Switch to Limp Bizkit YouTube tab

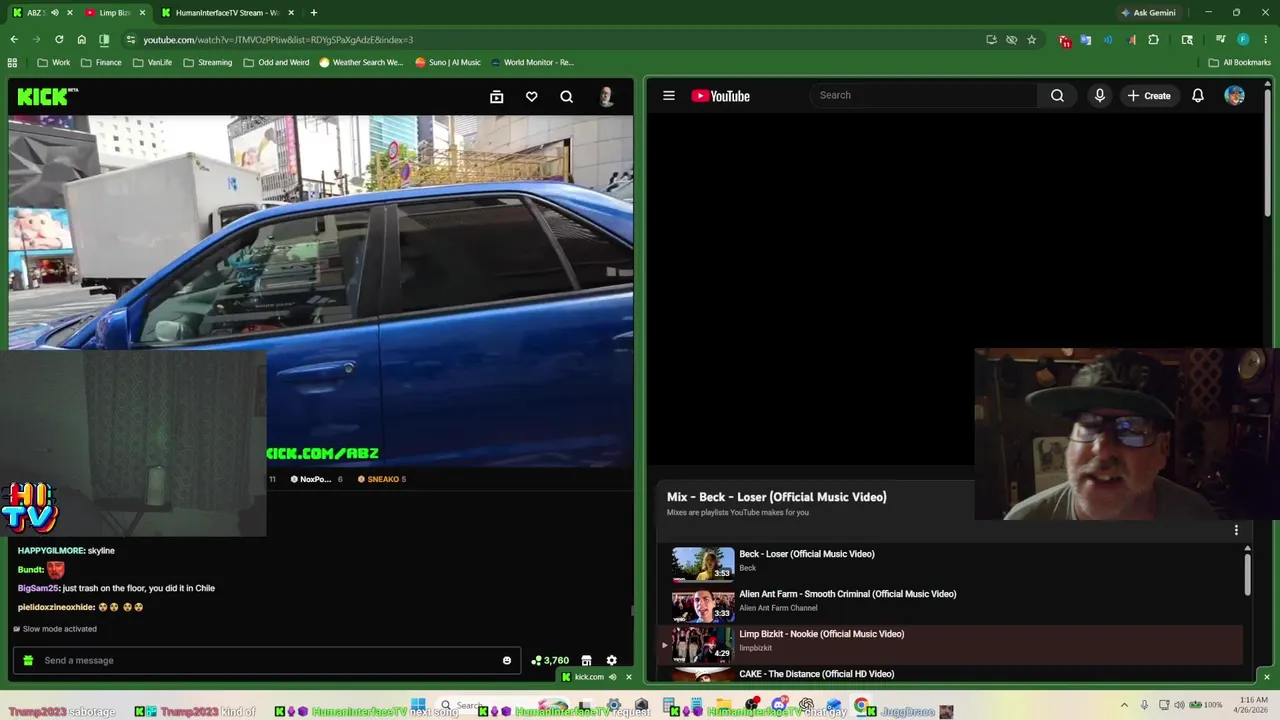114,13
